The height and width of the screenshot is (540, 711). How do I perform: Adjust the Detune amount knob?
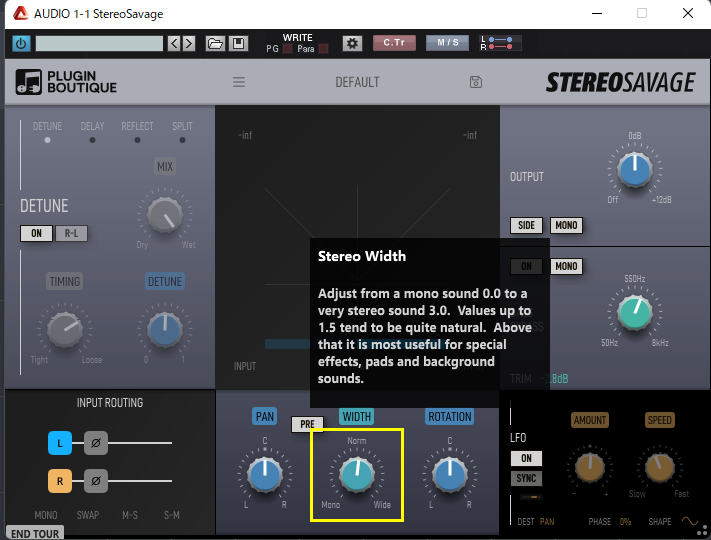(165, 330)
